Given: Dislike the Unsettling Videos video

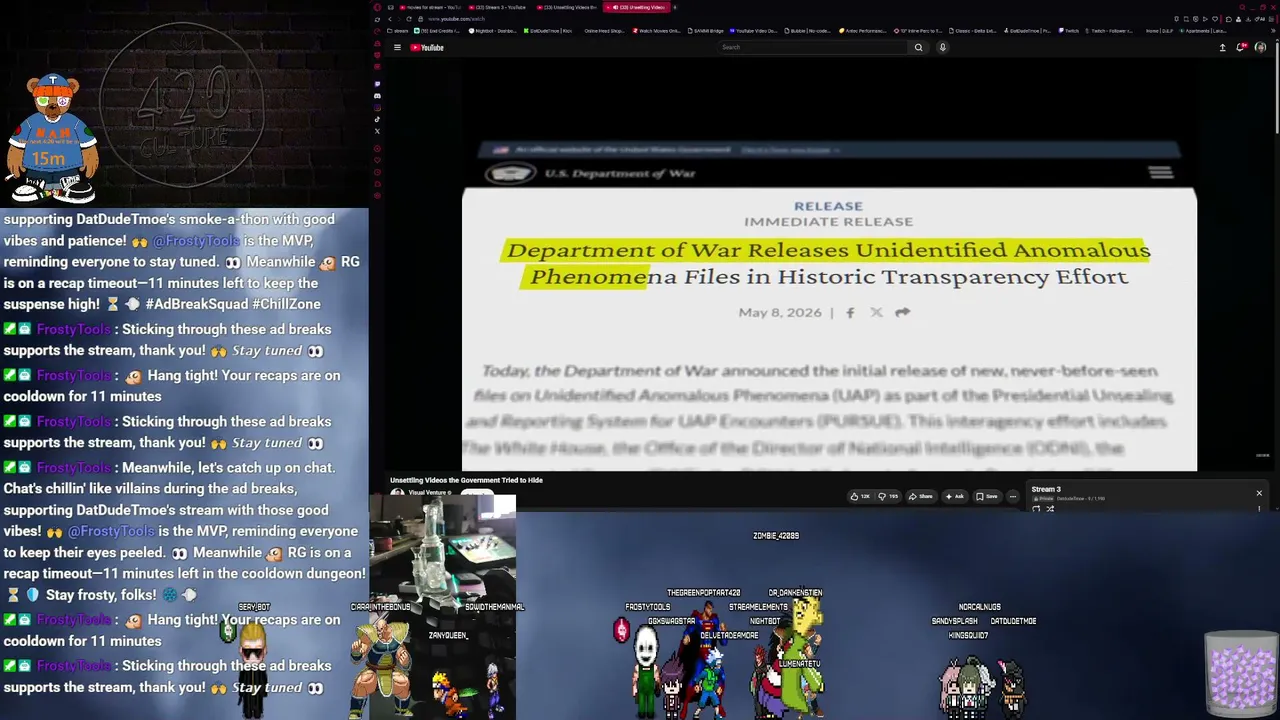Looking at the screenshot, I should [888, 496].
